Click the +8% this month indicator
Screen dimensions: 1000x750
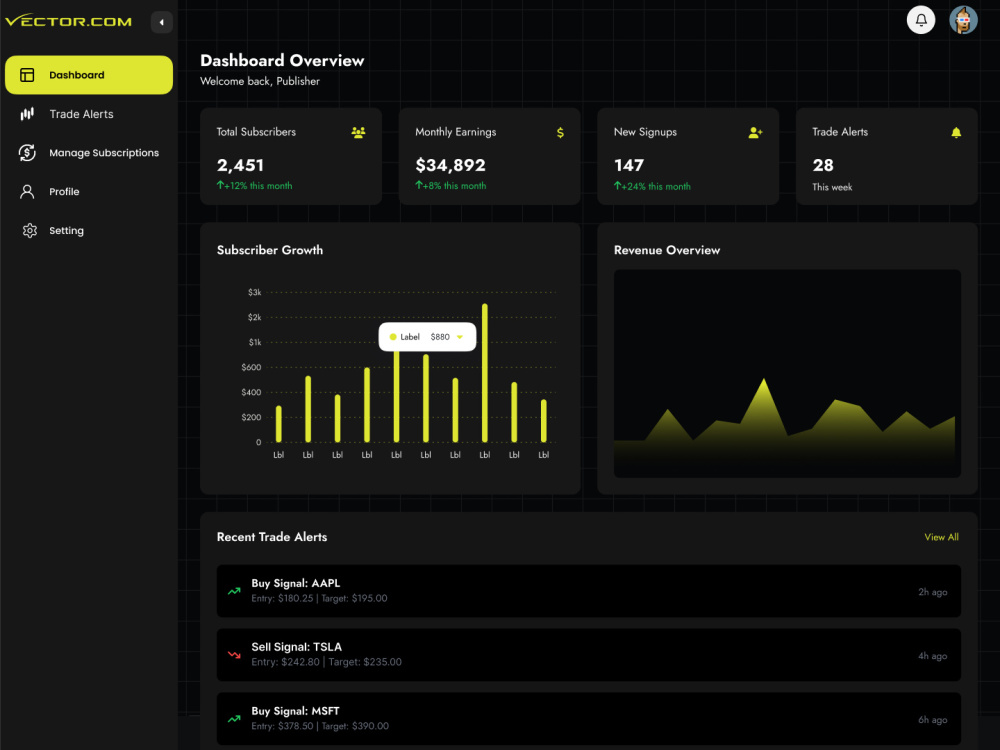coord(450,186)
